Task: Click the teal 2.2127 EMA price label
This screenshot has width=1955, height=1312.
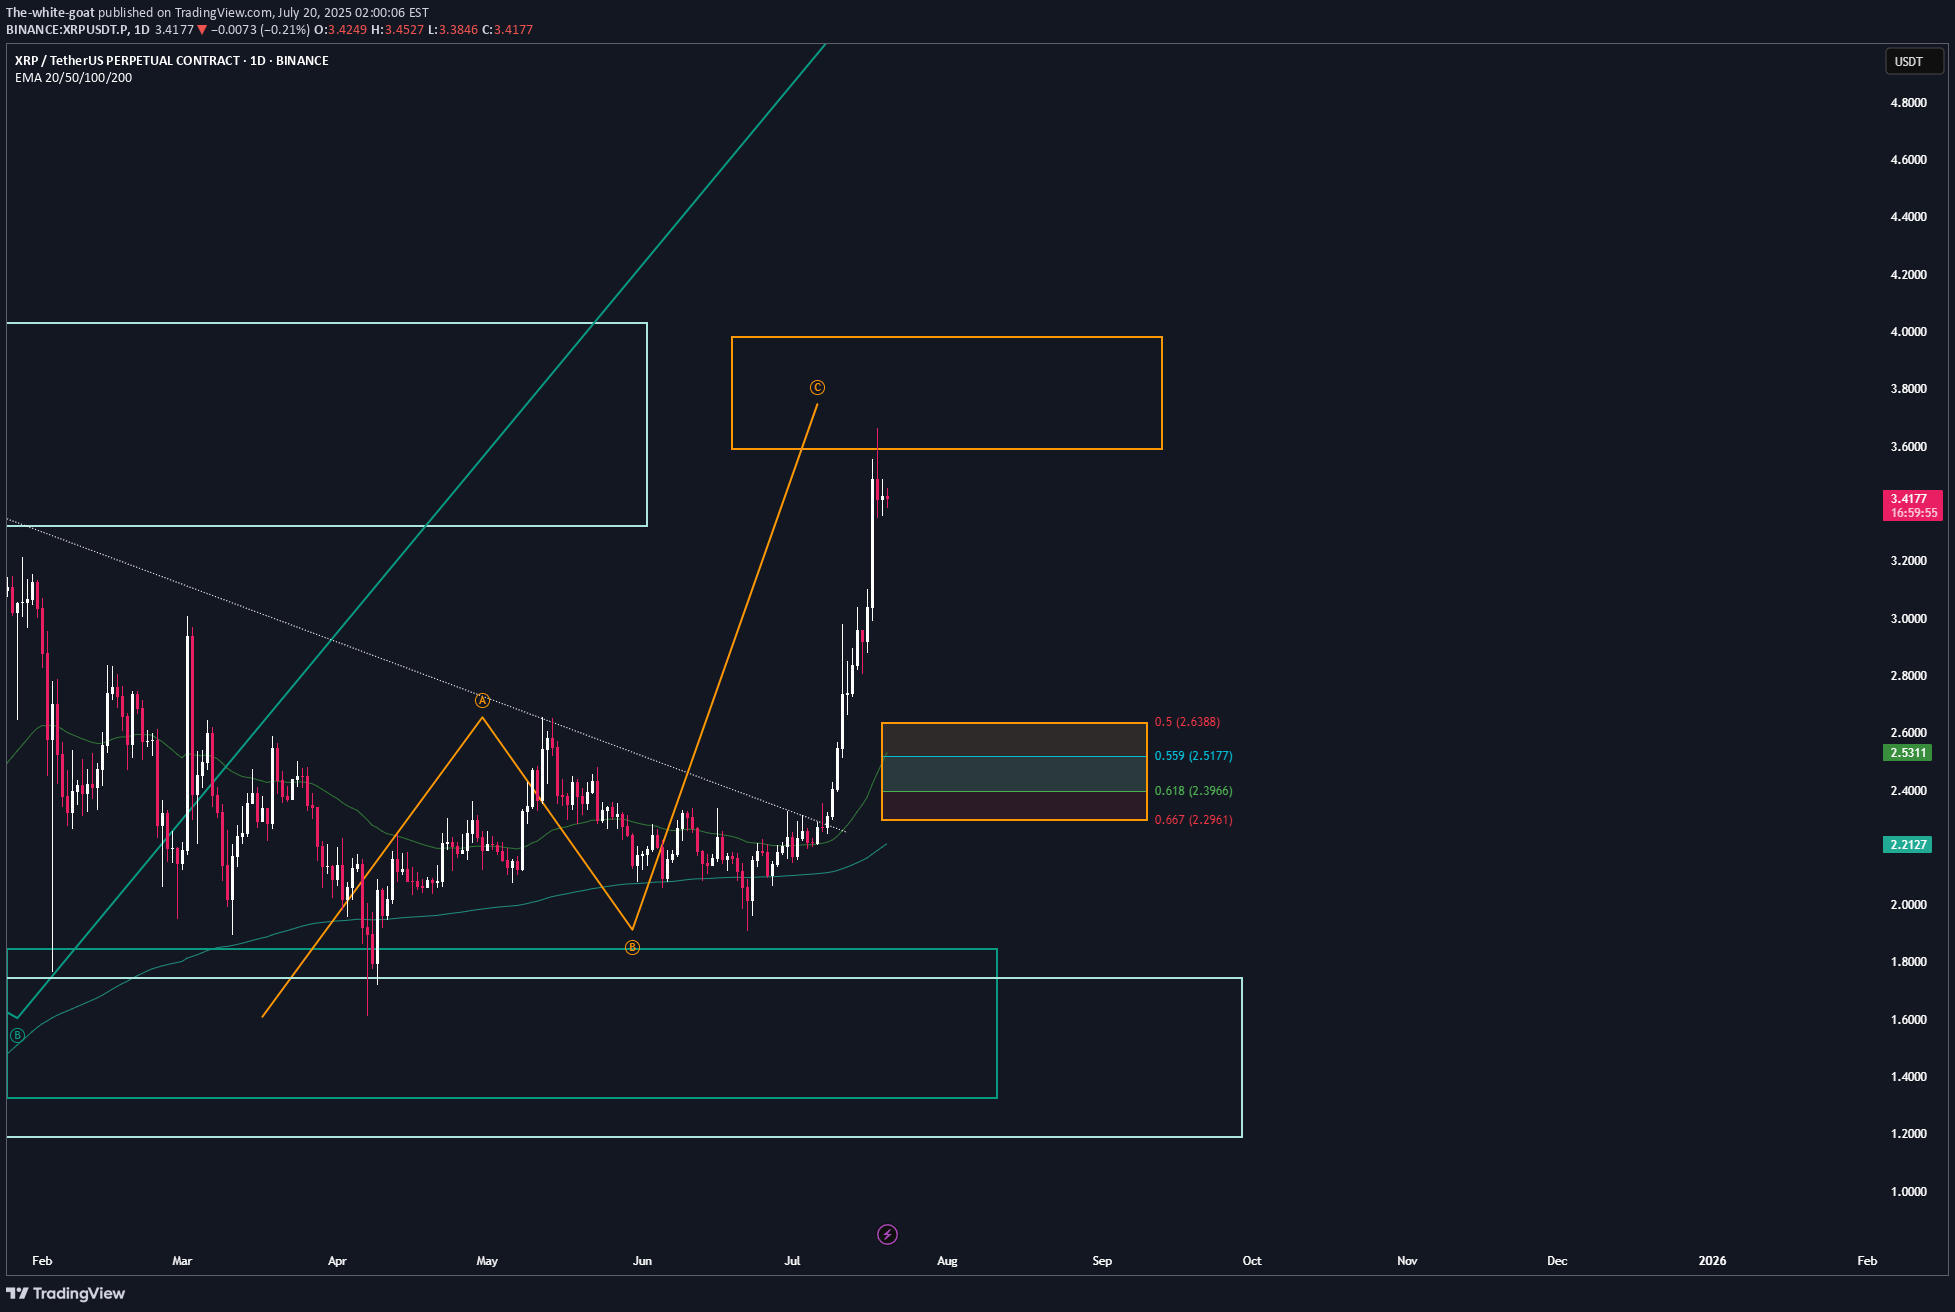Action: click(x=1907, y=845)
